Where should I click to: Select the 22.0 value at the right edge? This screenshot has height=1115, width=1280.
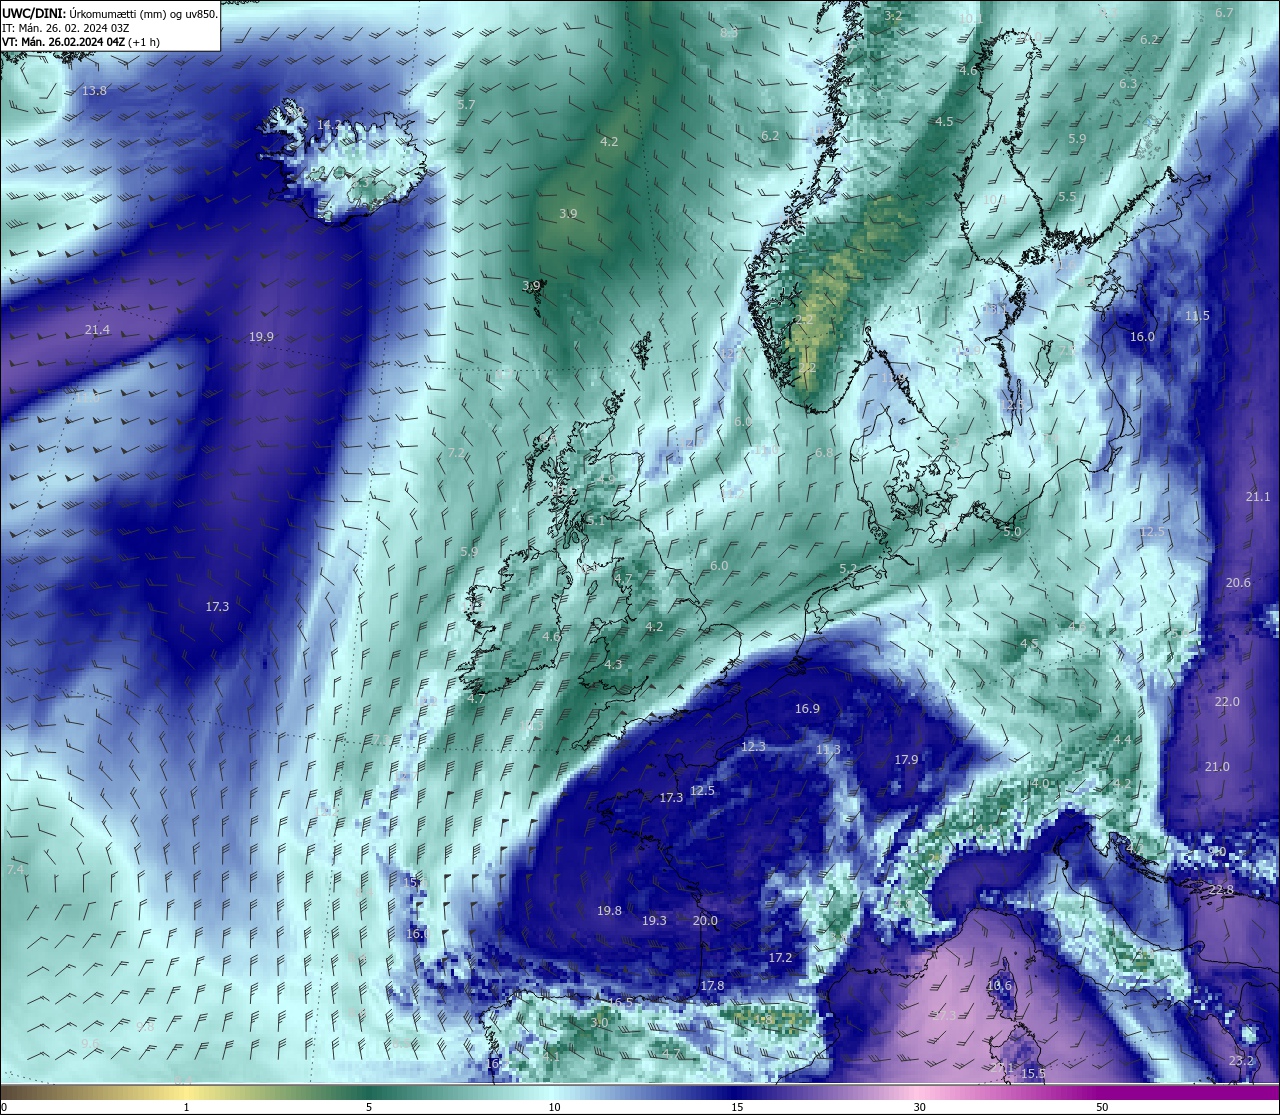point(1227,702)
